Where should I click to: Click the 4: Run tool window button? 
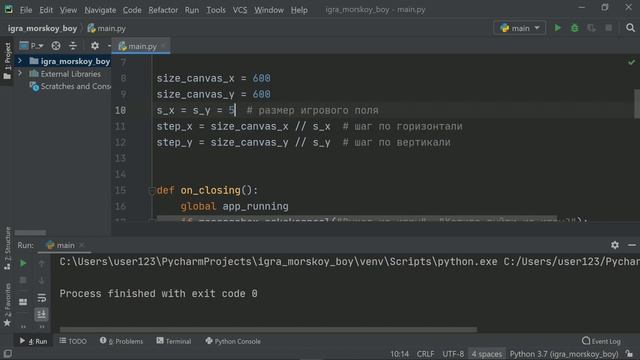pos(33,341)
